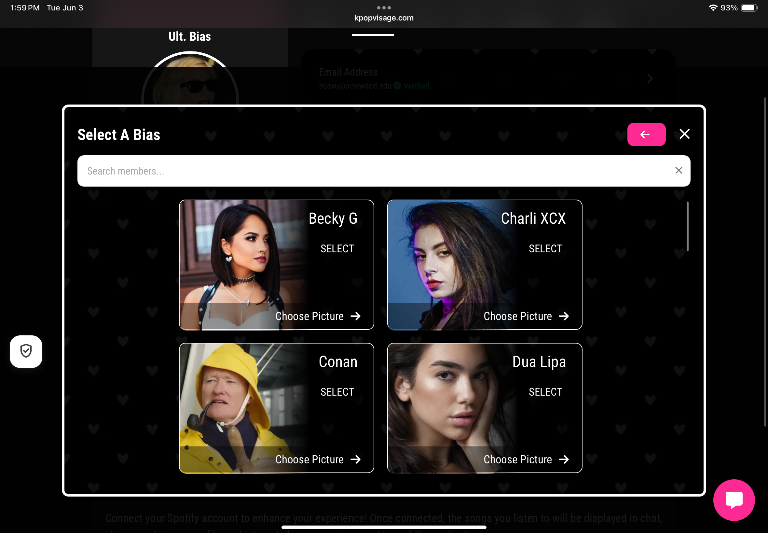768x533 pixels.
Task: Click the pink back arrow button
Action: (646, 134)
